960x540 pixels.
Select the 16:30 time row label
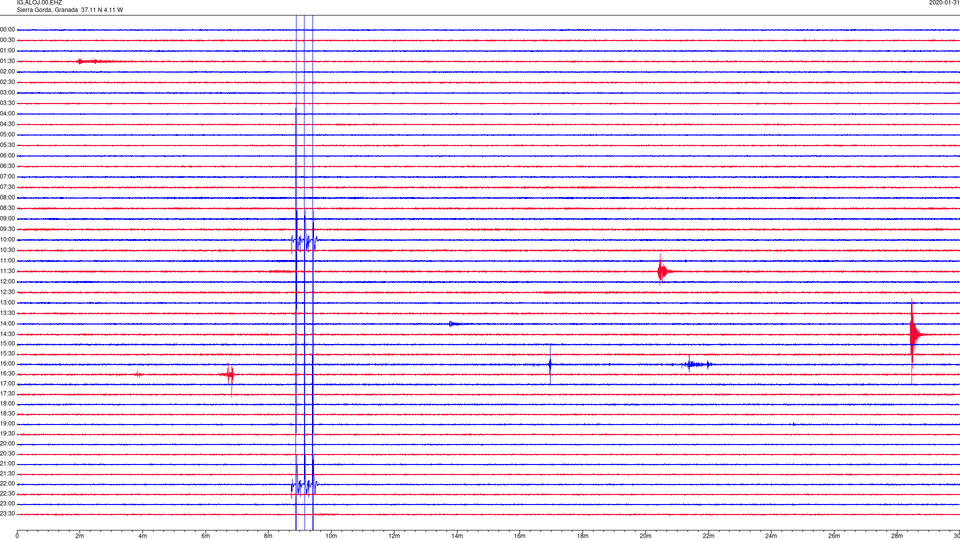coord(7,373)
